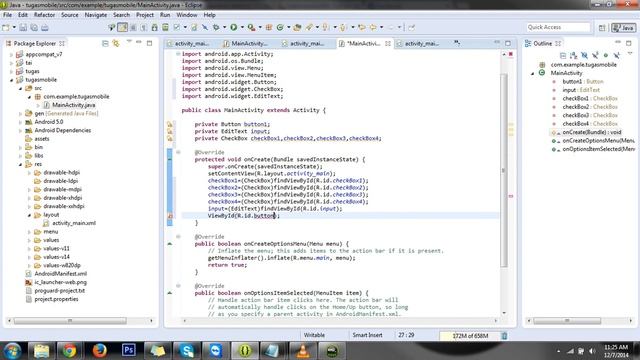Click the Print toolbar icon
The width and height of the screenshot is (640, 360).
44,27
